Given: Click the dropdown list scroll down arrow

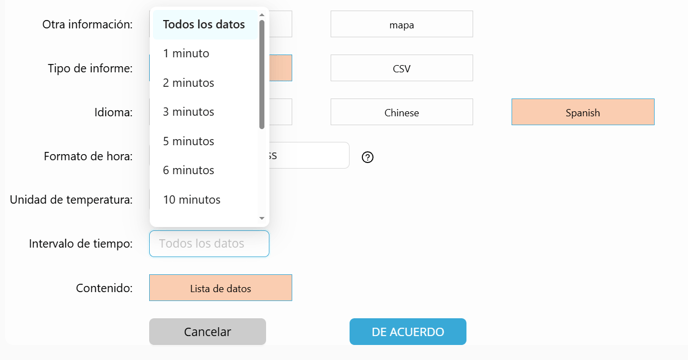Looking at the screenshot, I should pyautogui.click(x=262, y=218).
